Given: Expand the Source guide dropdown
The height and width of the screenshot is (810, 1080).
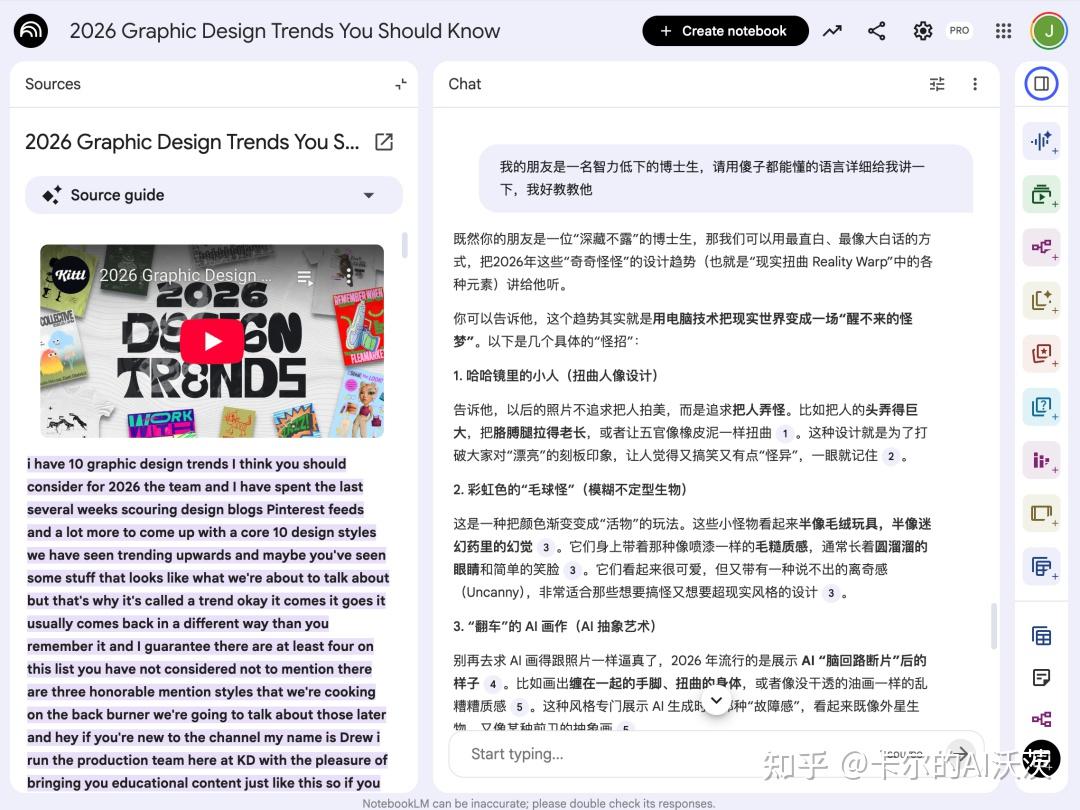Looking at the screenshot, I should 368,196.
